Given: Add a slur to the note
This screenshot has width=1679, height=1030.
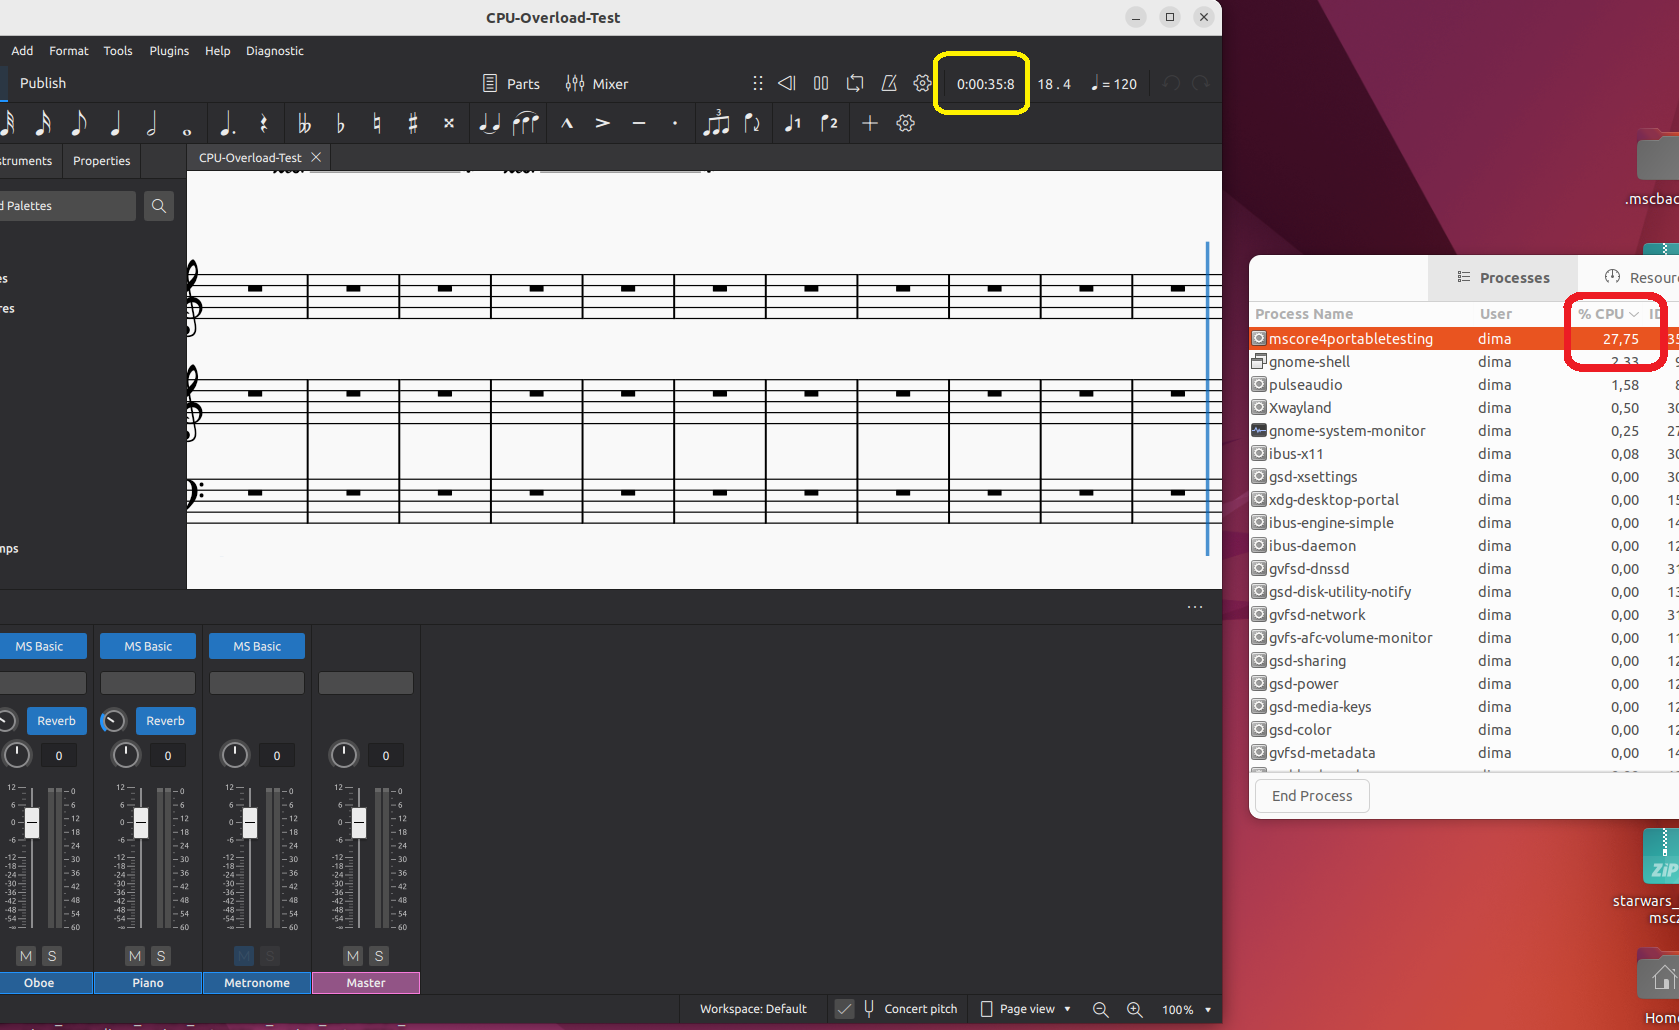Looking at the screenshot, I should click(x=525, y=123).
